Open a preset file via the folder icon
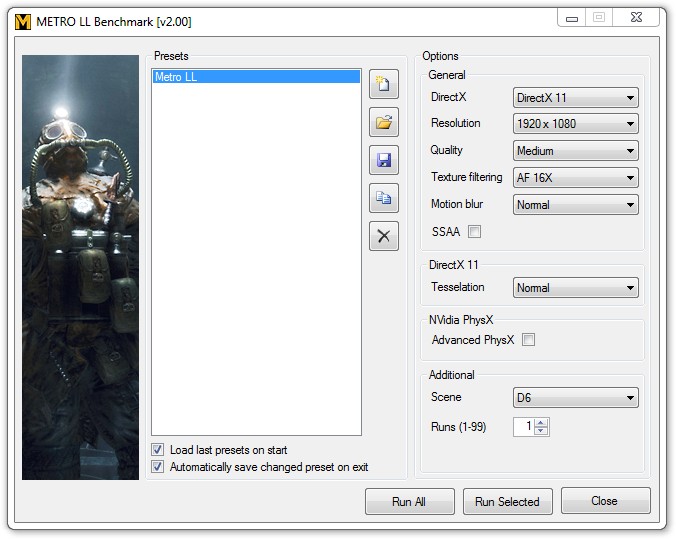Image resolution: width=676 pixels, height=539 pixels. pos(384,122)
